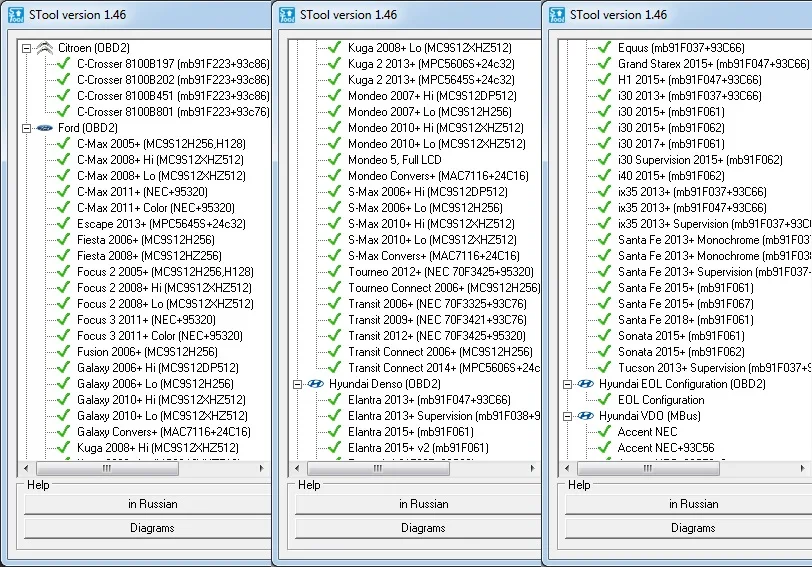This screenshot has width=812, height=567.
Task: Click the Hyundai Denso logo icon
Action: 315,384
